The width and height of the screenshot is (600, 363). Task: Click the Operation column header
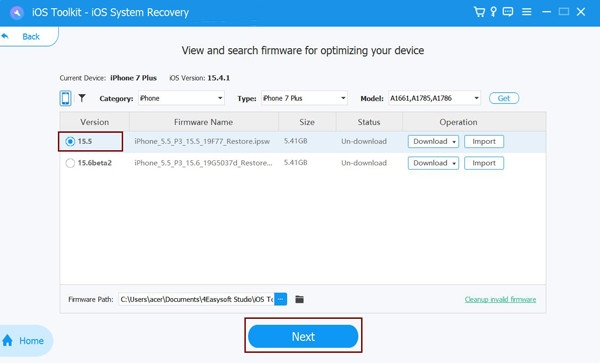coord(458,122)
